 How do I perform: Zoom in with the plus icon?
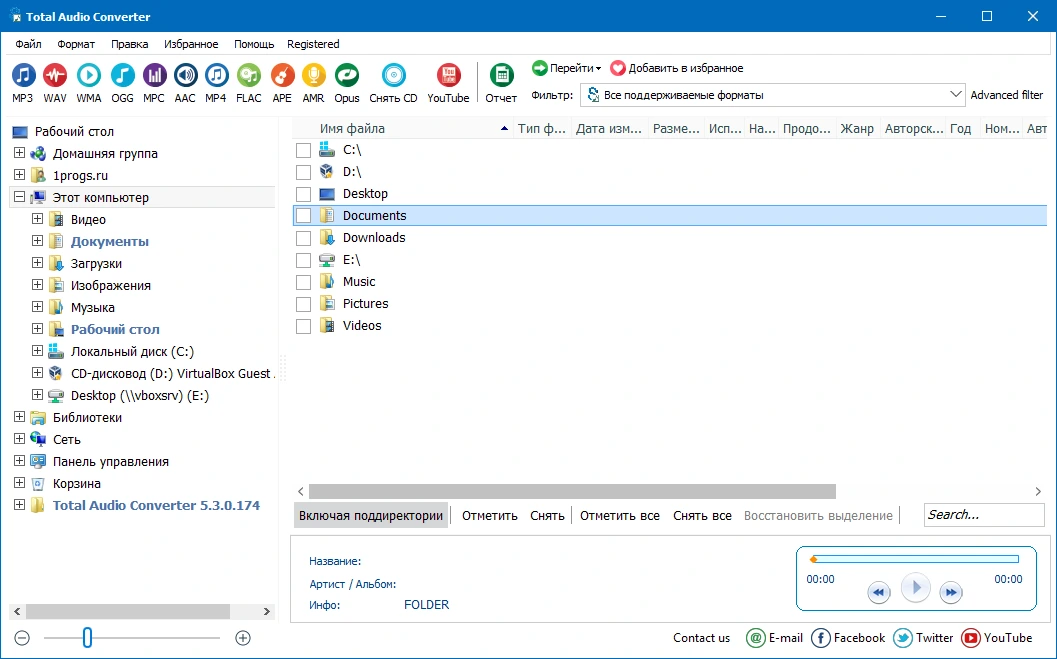(243, 638)
